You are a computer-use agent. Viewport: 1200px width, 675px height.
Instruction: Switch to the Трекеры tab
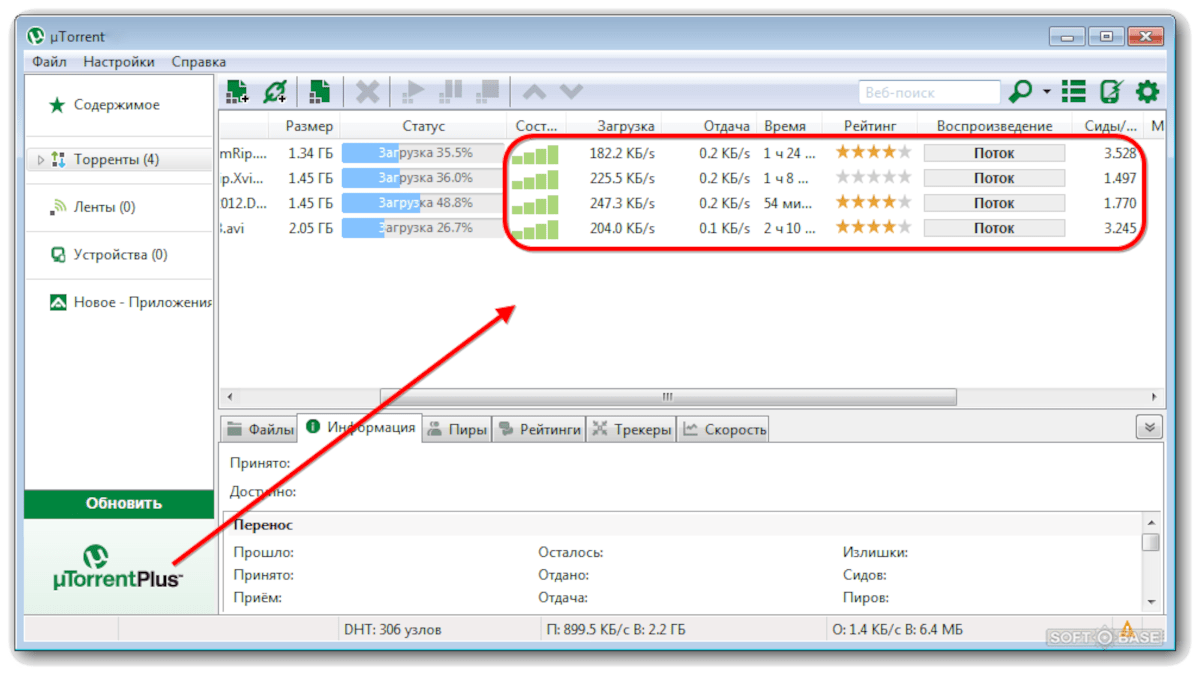click(x=632, y=429)
